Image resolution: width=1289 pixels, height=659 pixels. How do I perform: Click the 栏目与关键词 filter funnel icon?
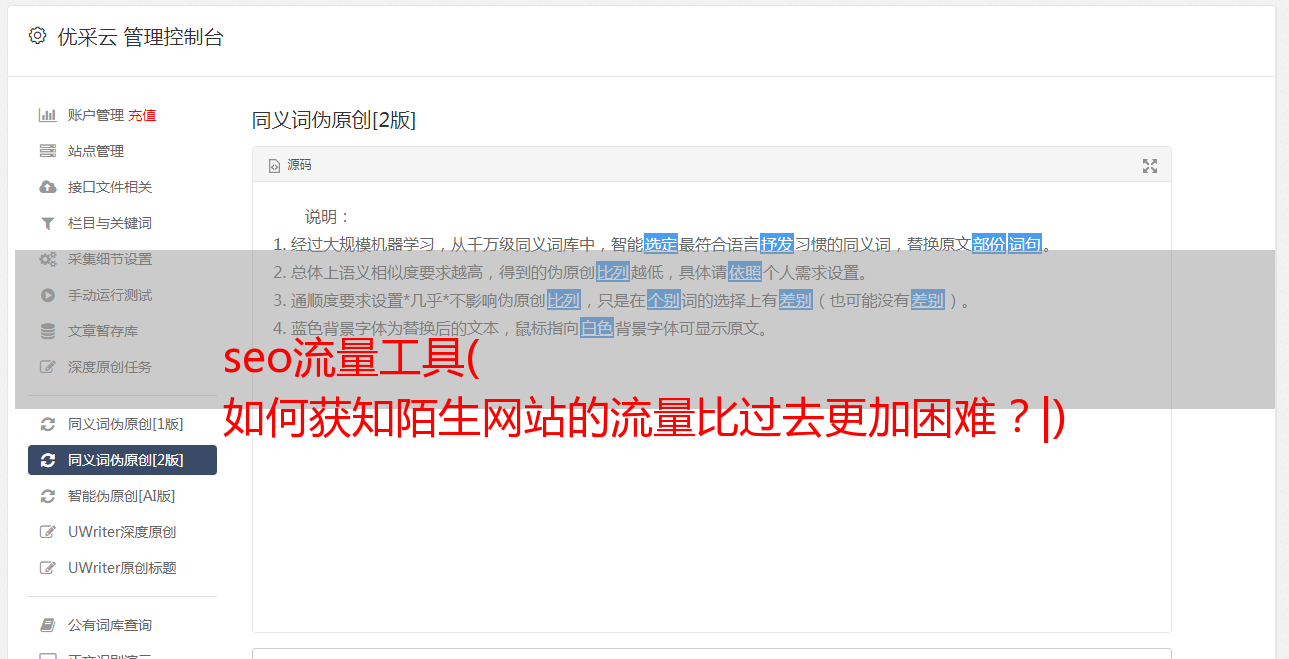pyautogui.click(x=47, y=223)
